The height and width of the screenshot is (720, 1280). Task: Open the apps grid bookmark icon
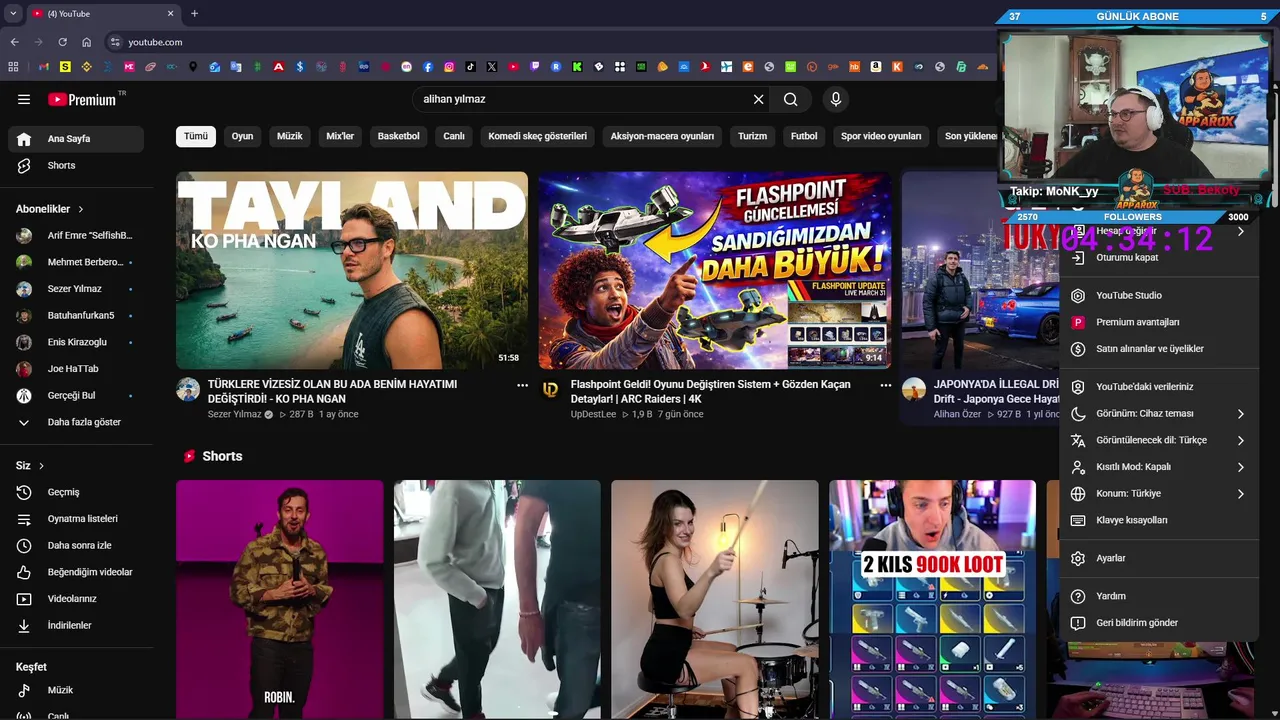click(x=13, y=67)
